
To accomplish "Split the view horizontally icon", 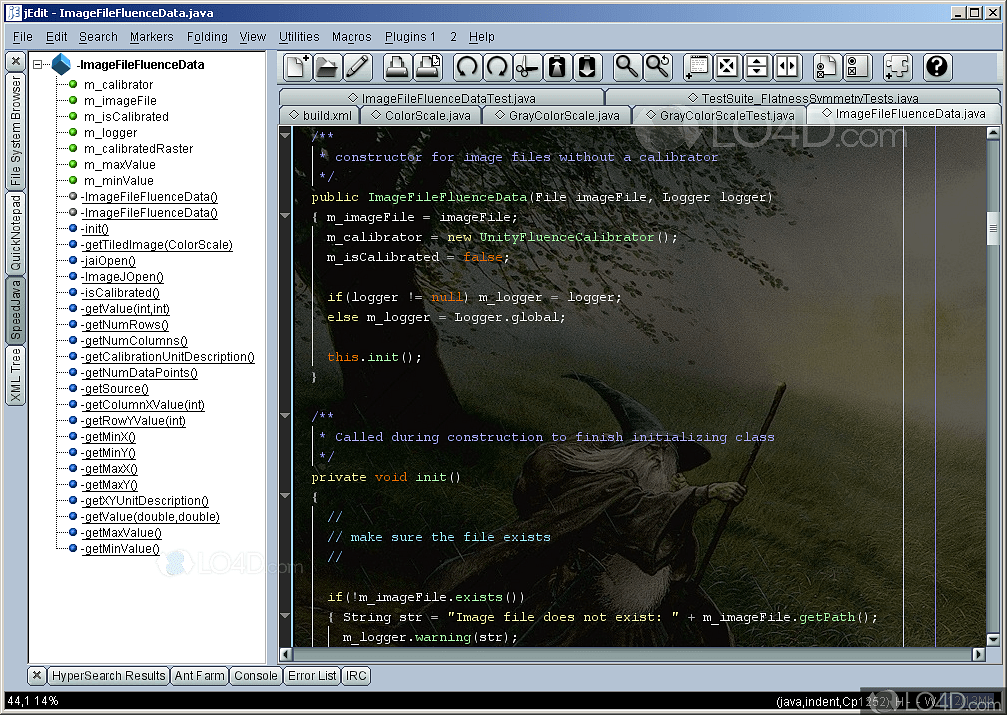I will click(x=757, y=67).
